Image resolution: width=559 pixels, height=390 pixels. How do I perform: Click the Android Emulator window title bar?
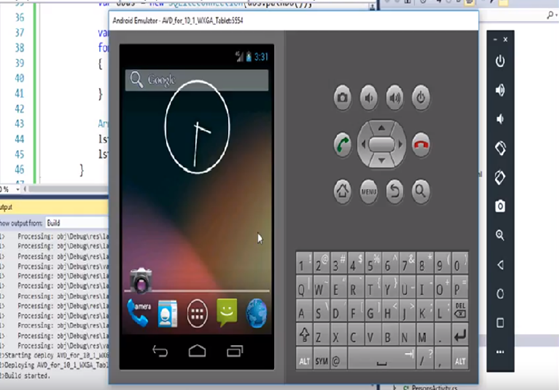coord(293,20)
